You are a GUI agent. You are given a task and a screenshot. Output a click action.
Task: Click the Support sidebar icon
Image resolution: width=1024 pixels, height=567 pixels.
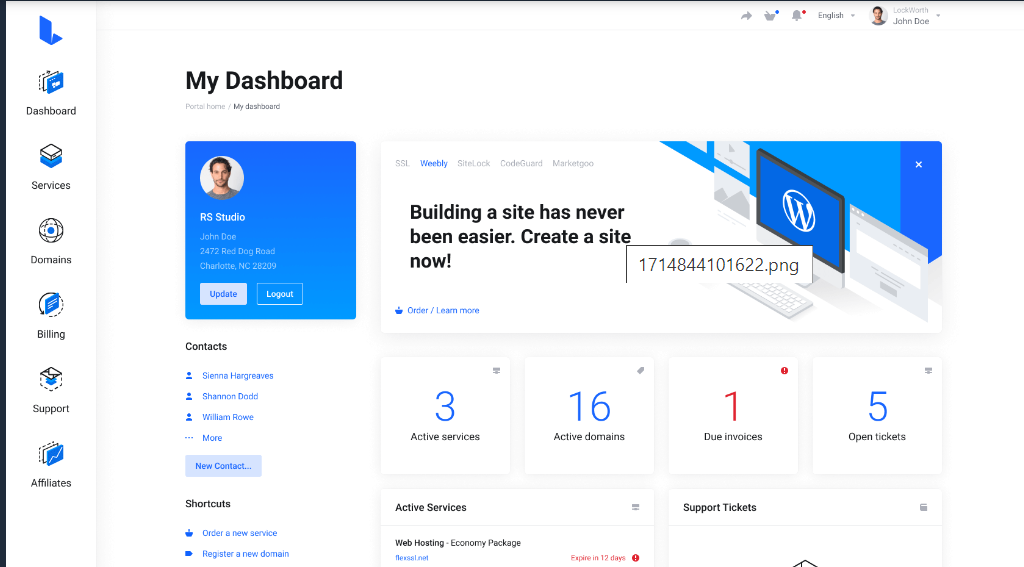pyautogui.click(x=51, y=379)
